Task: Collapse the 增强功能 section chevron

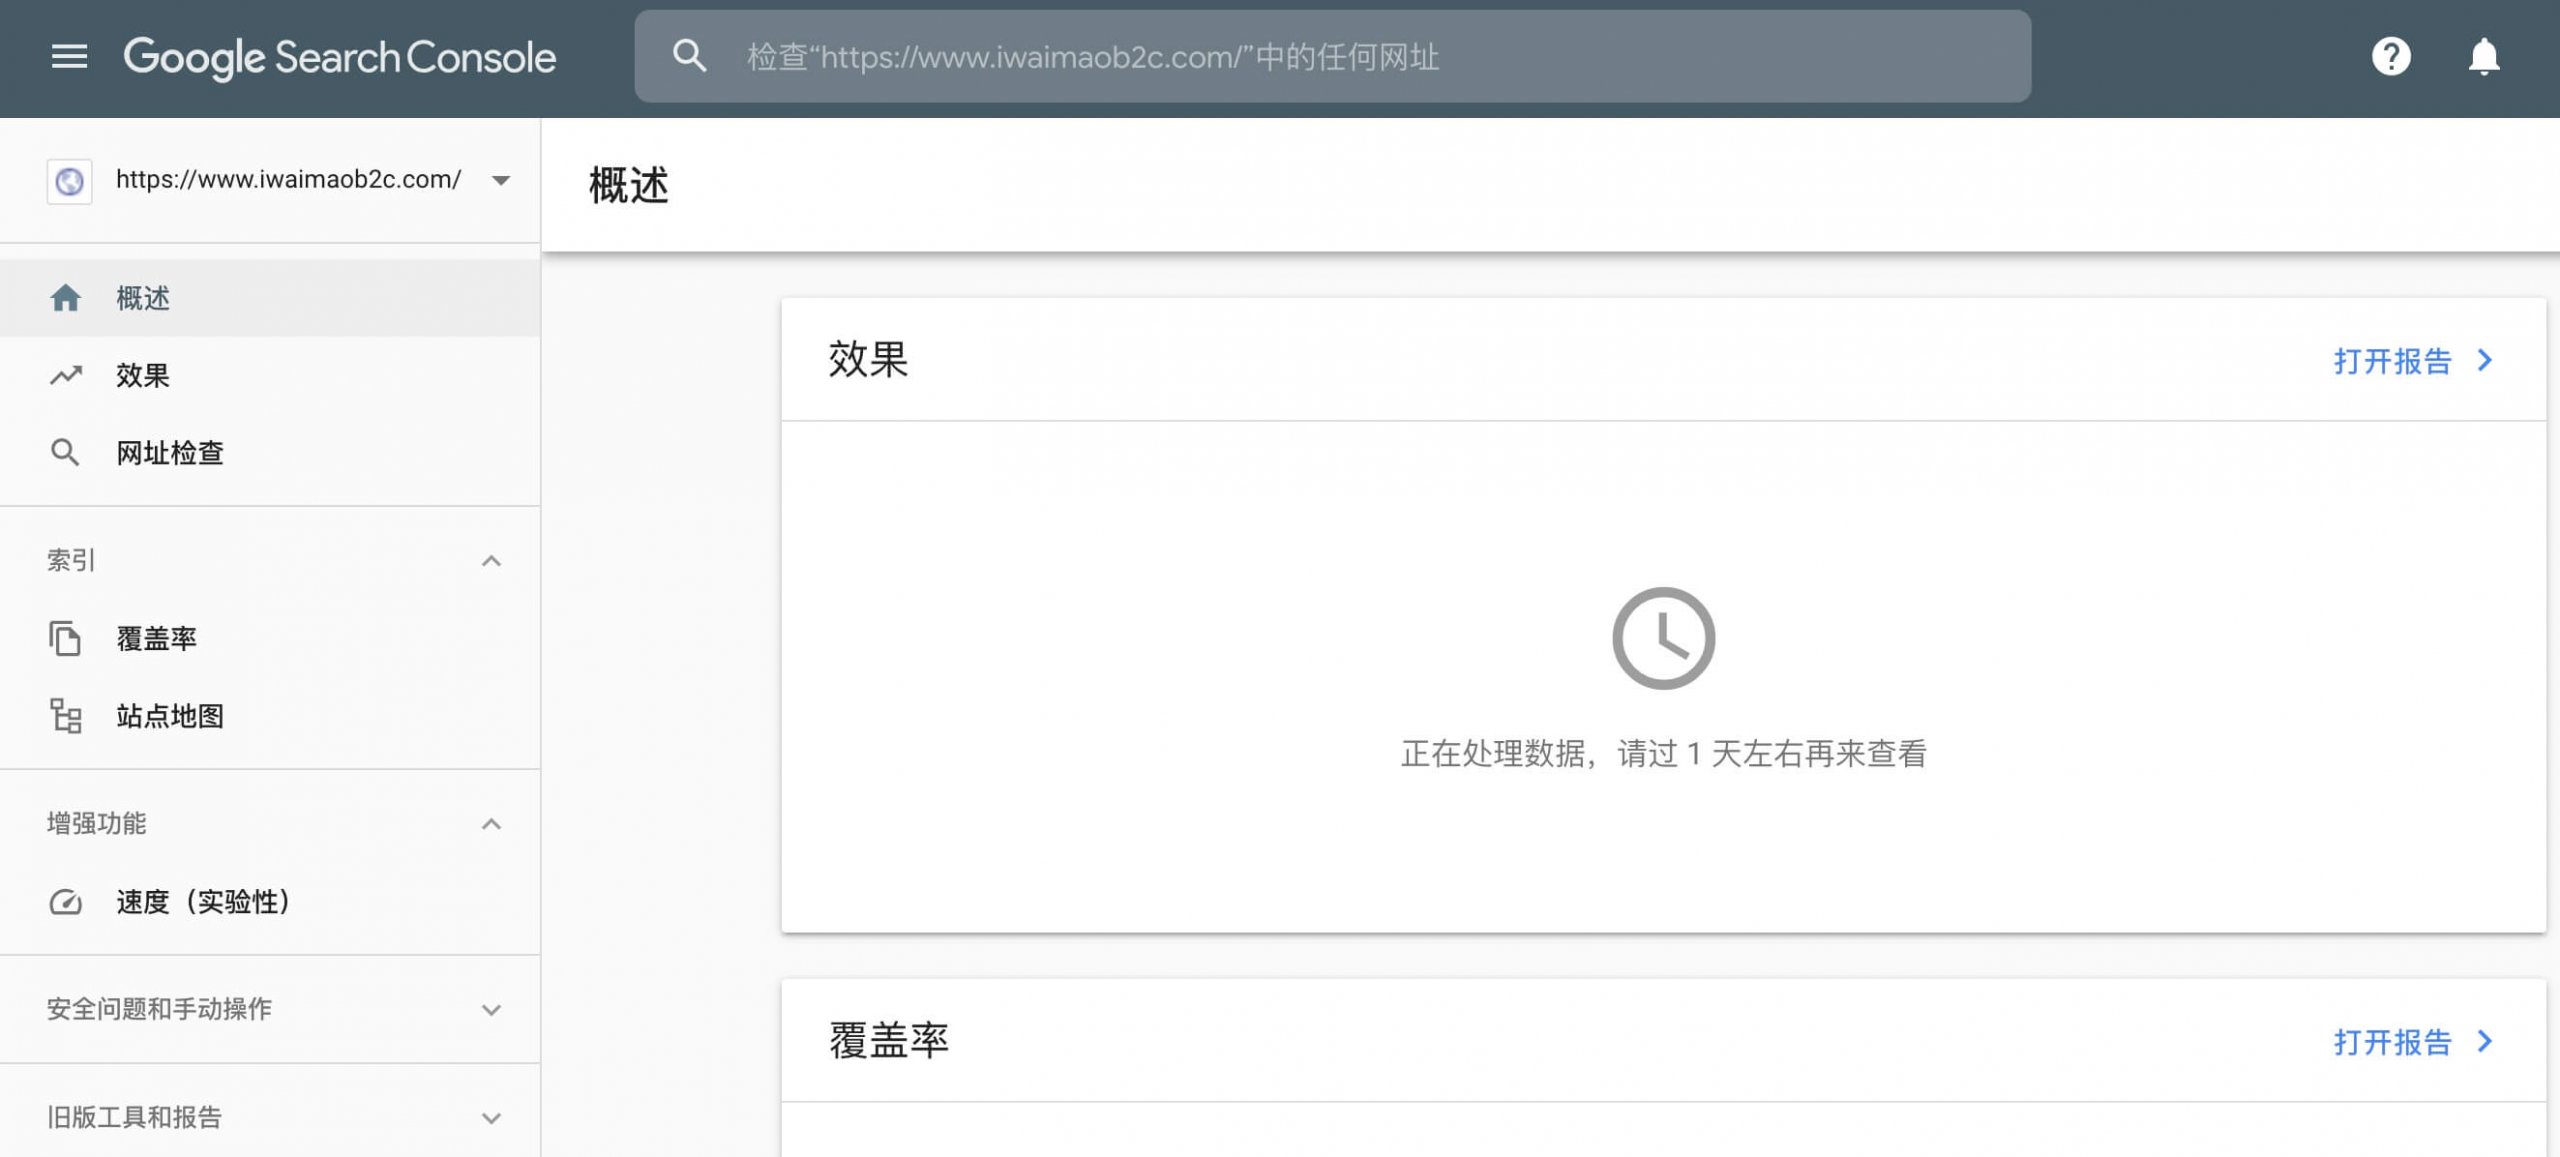Action: [491, 824]
